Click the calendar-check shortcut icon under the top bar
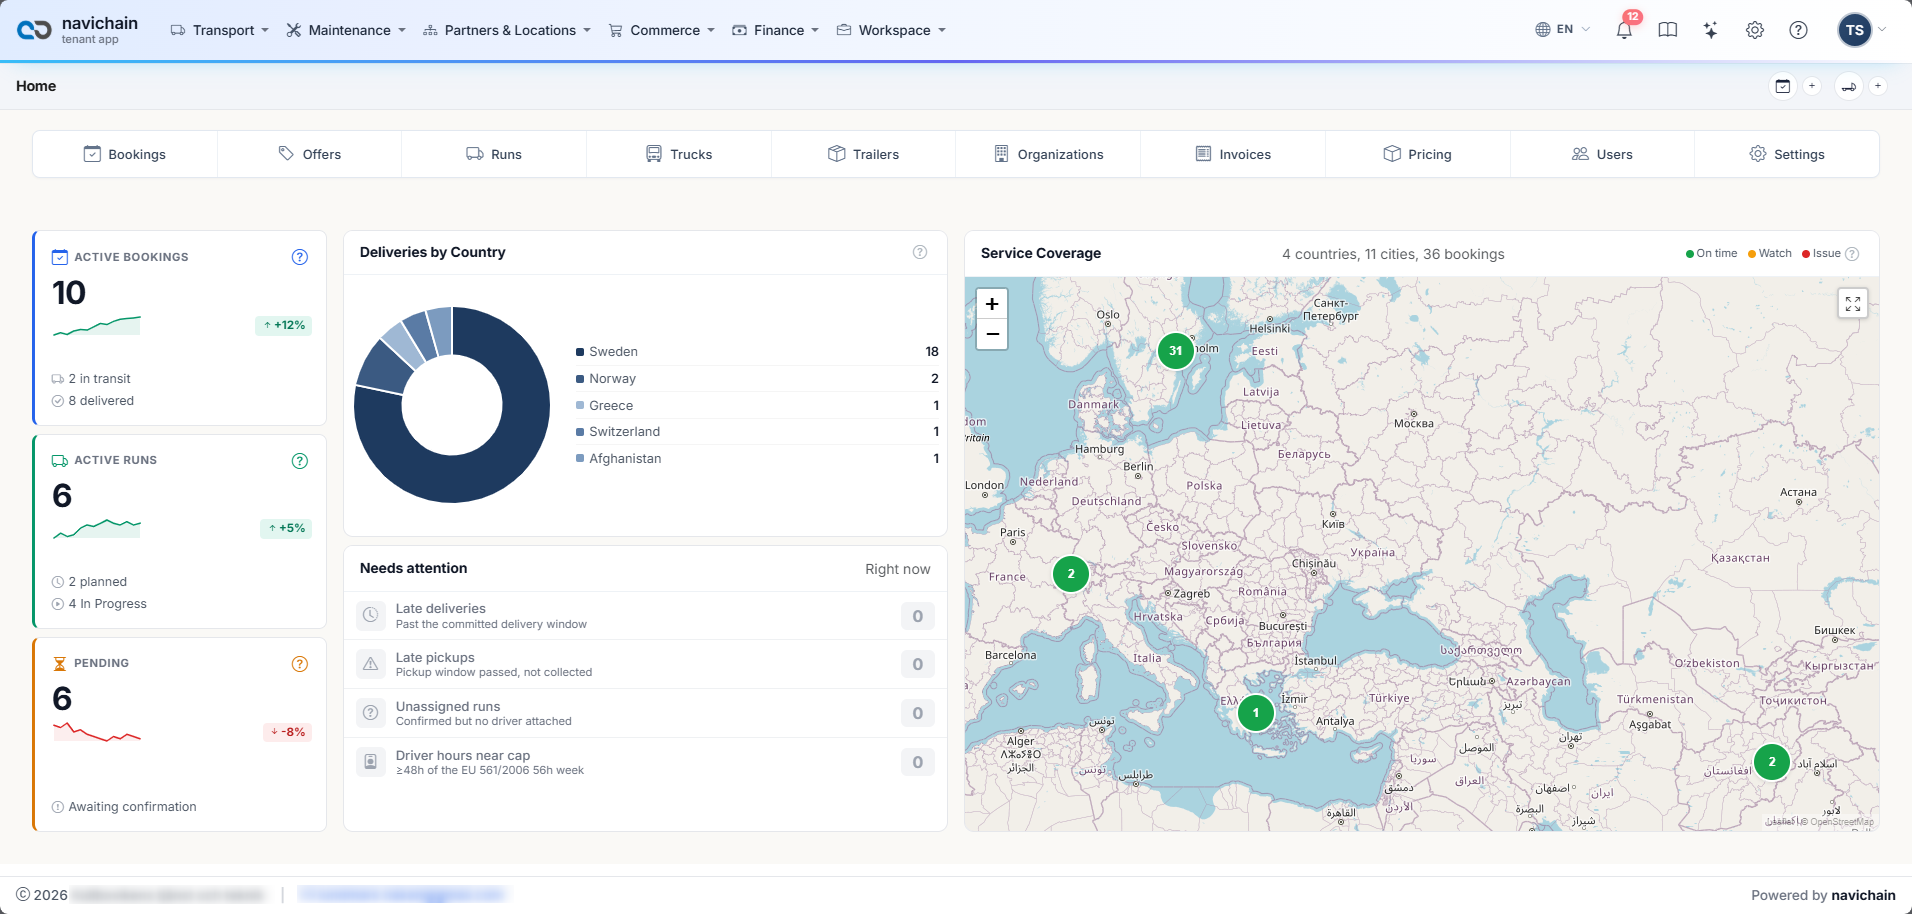 [x=1783, y=86]
